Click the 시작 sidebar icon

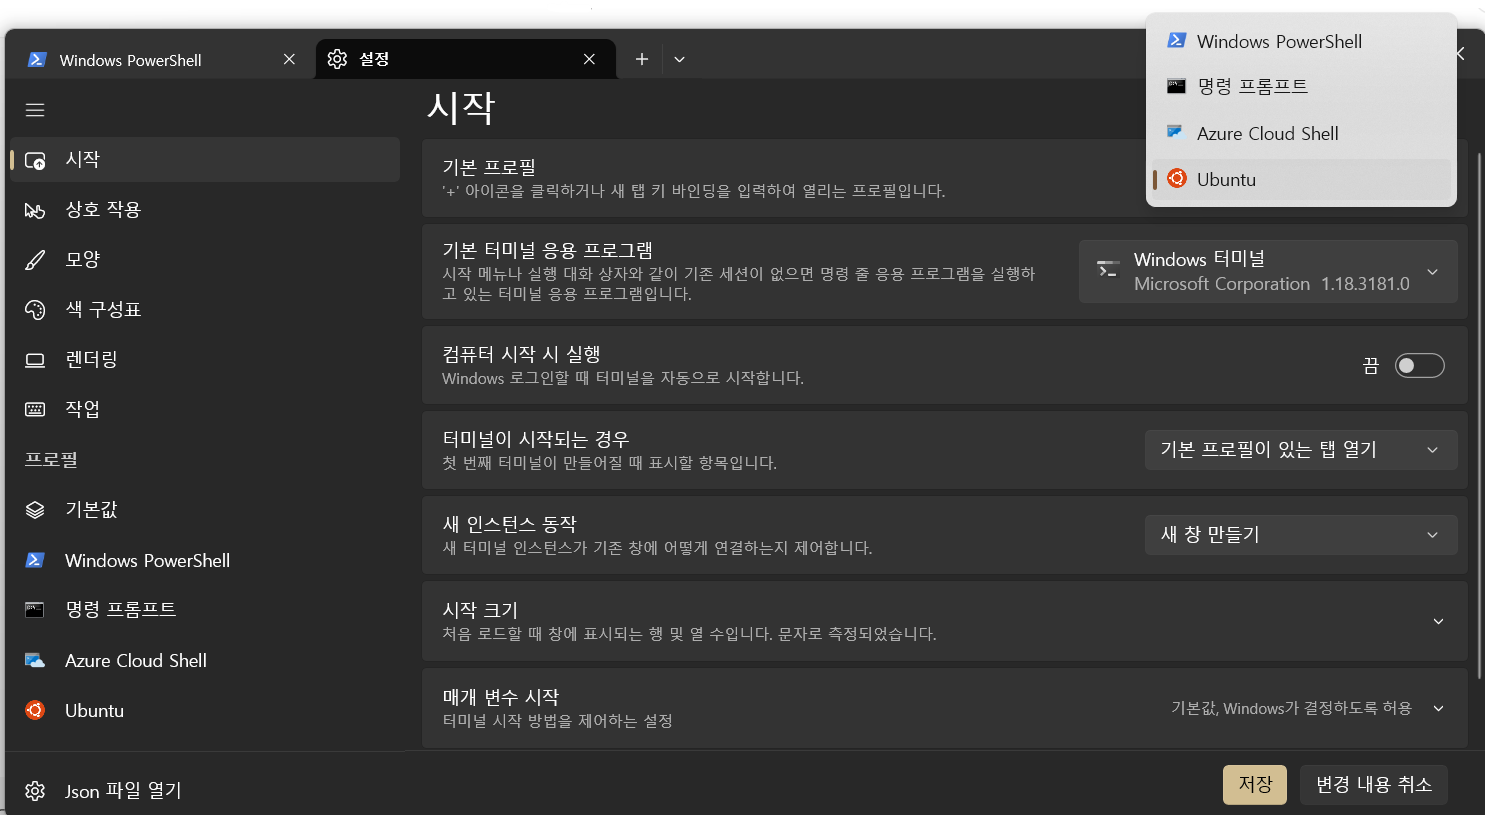pyautogui.click(x=35, y=160)
